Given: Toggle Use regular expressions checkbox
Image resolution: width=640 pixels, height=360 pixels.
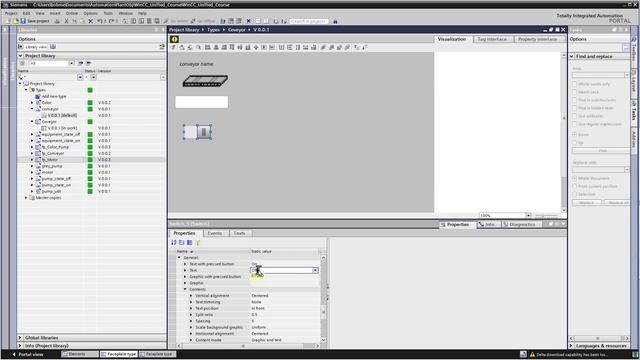Looking at the screenshot, I should [x=575, y=124].
